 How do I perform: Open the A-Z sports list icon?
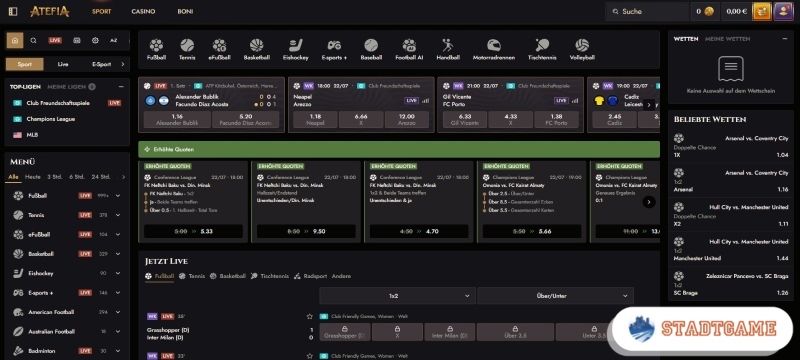[113, 40]
